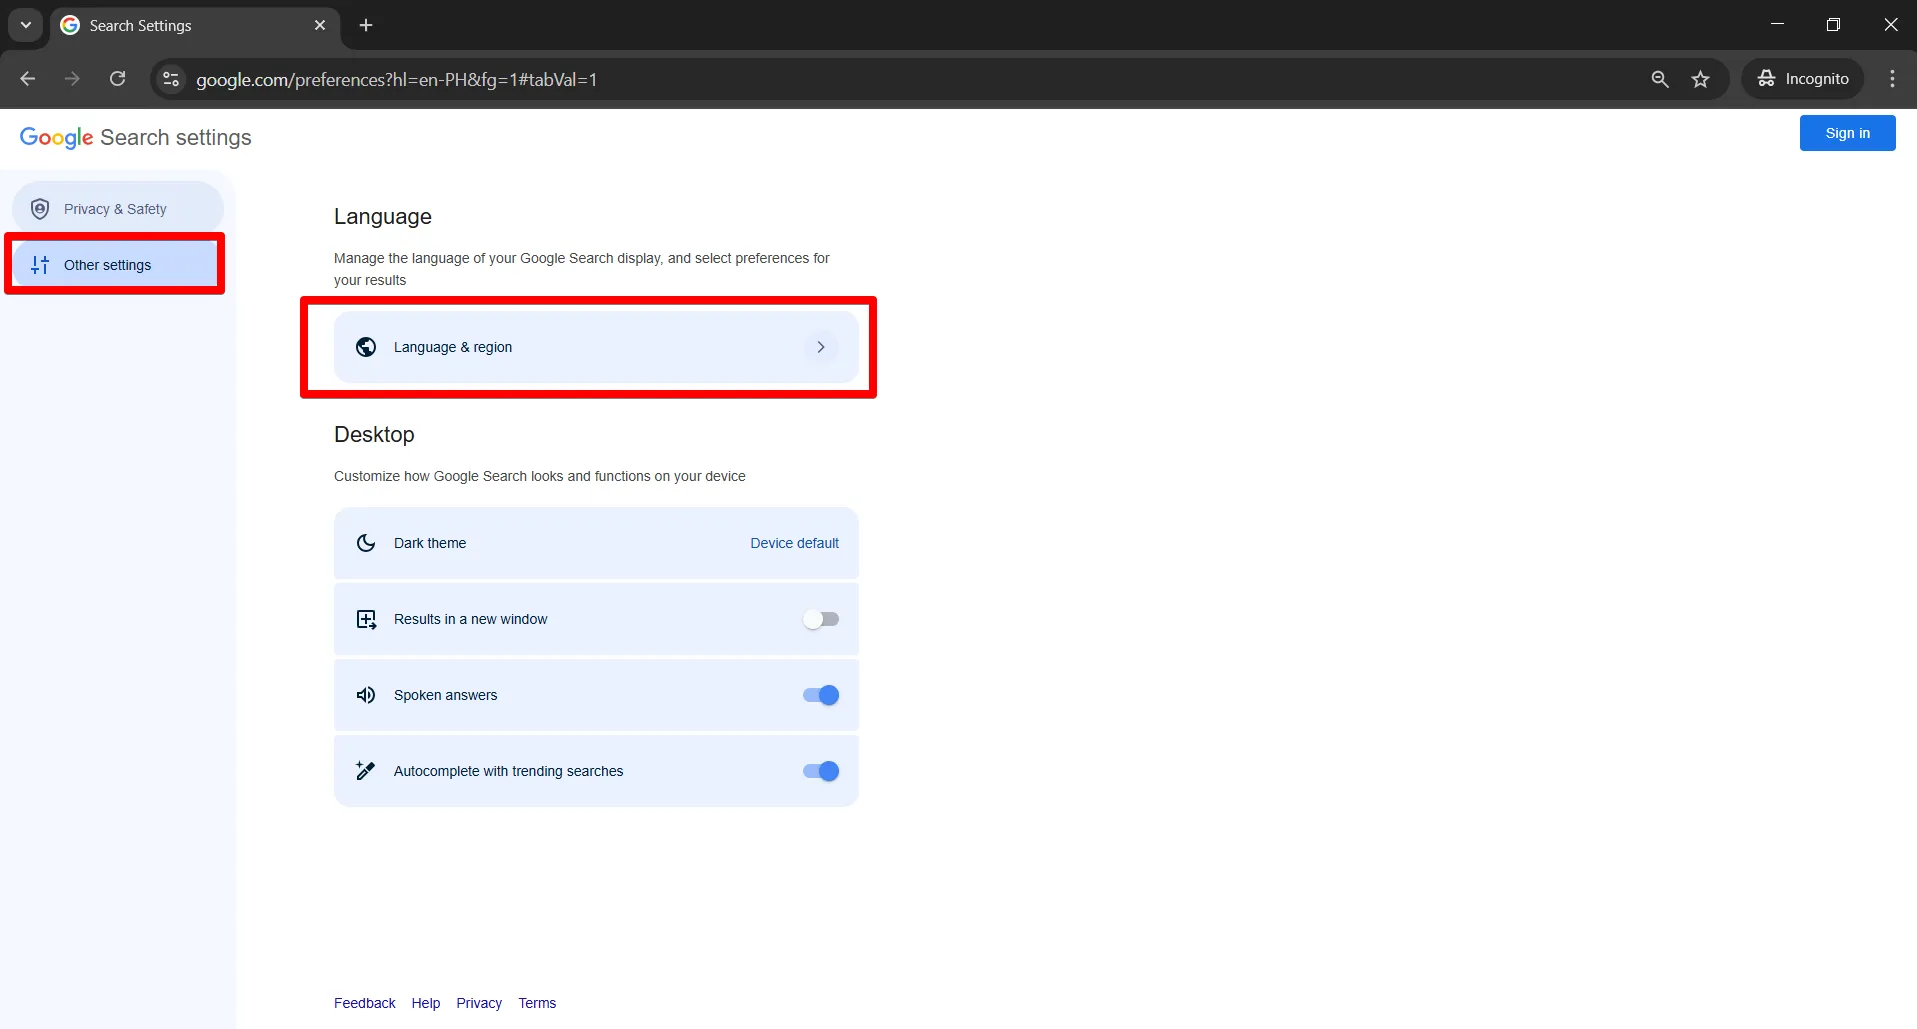Open a new tab with plus icon

[x=366, y=25]
